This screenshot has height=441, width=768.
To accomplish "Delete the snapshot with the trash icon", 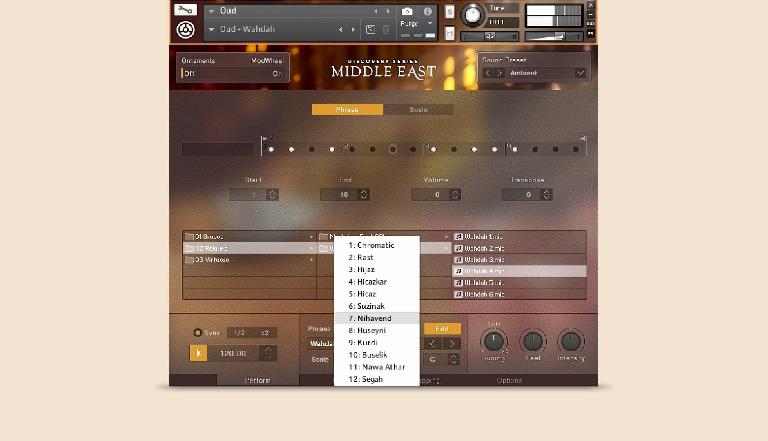I will (386, 30).
